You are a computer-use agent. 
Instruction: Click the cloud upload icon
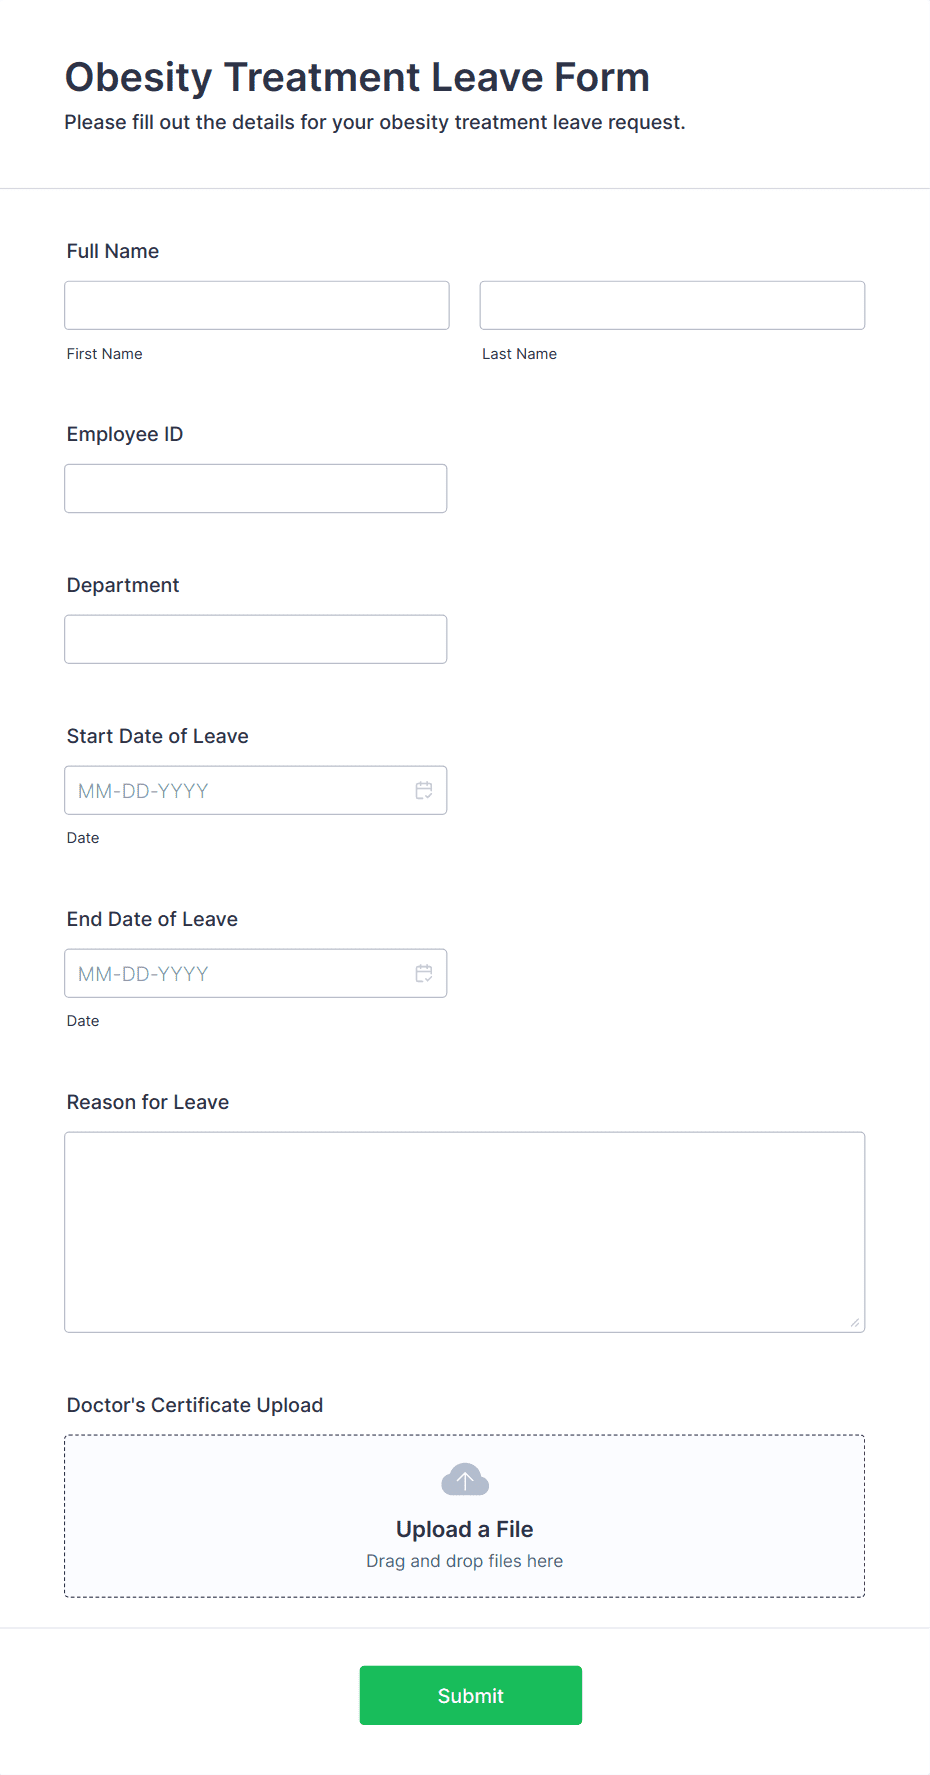pyautogui.click(x=465, y=1480)
